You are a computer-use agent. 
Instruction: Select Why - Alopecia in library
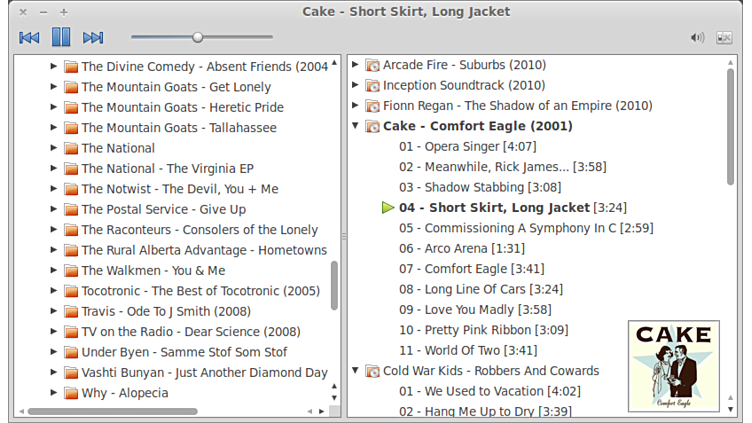(125, 393)
